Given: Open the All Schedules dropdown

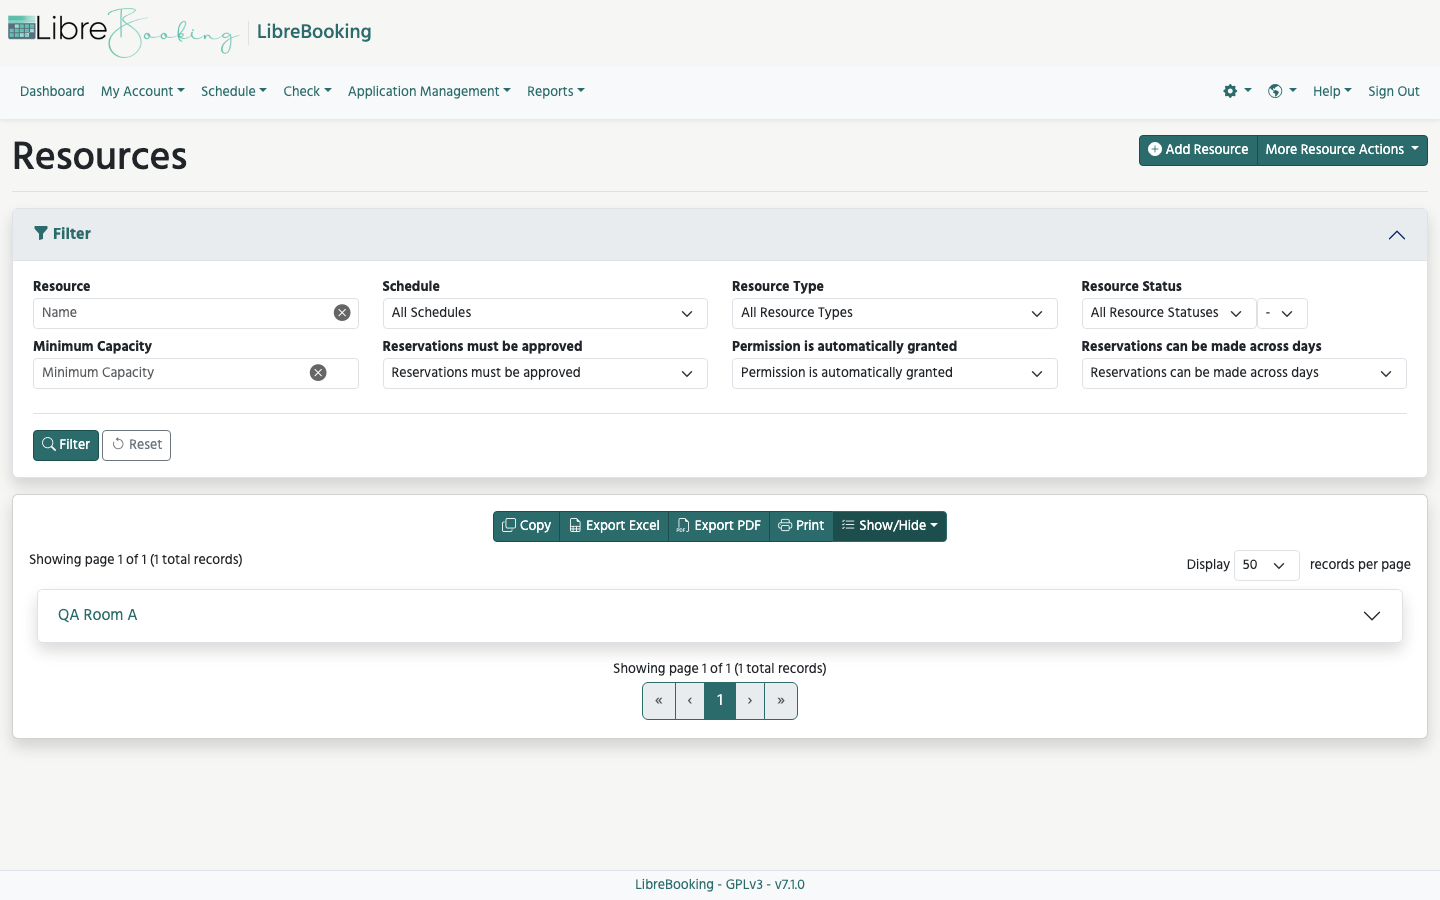Looking at the screenshot, I should [x=545, y=313].
